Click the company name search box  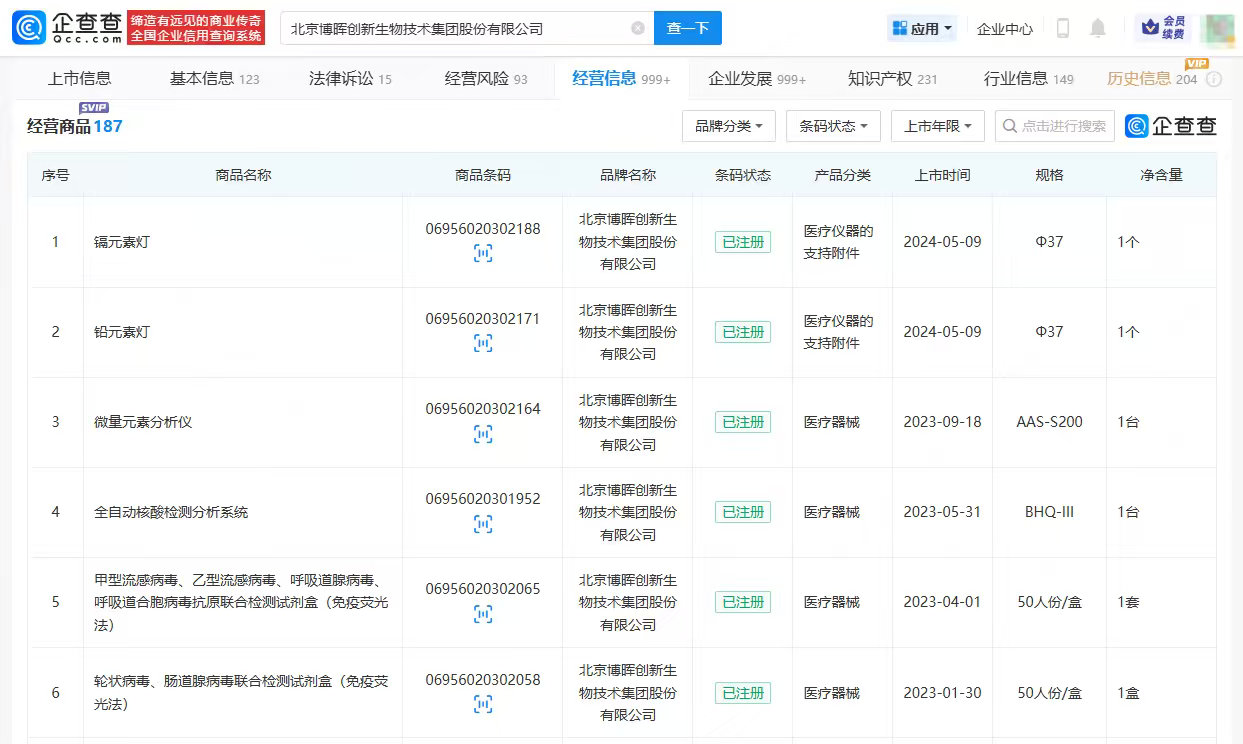[455, 29]
